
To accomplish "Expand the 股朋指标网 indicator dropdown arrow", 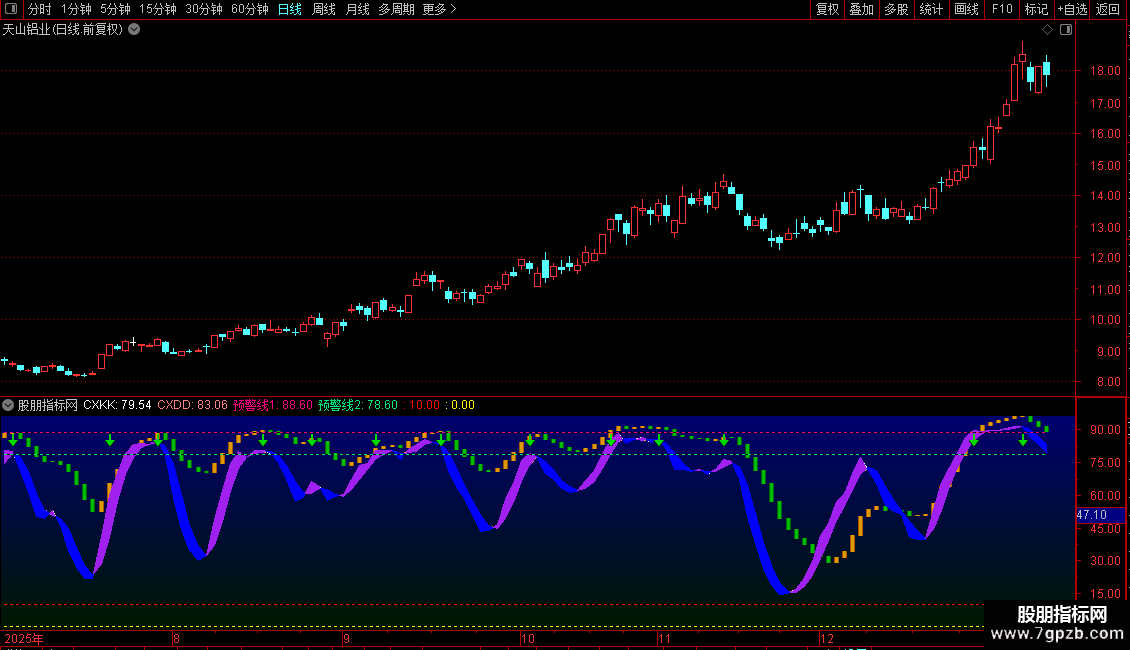I will tap(8, 405).
